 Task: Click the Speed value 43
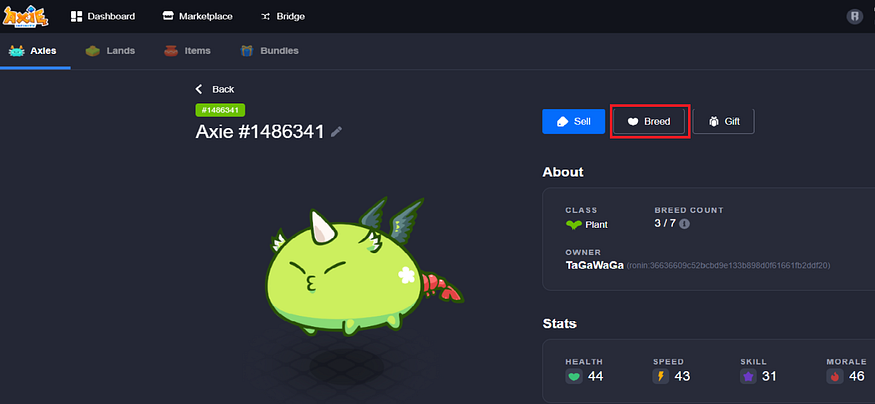pos(682,377)
